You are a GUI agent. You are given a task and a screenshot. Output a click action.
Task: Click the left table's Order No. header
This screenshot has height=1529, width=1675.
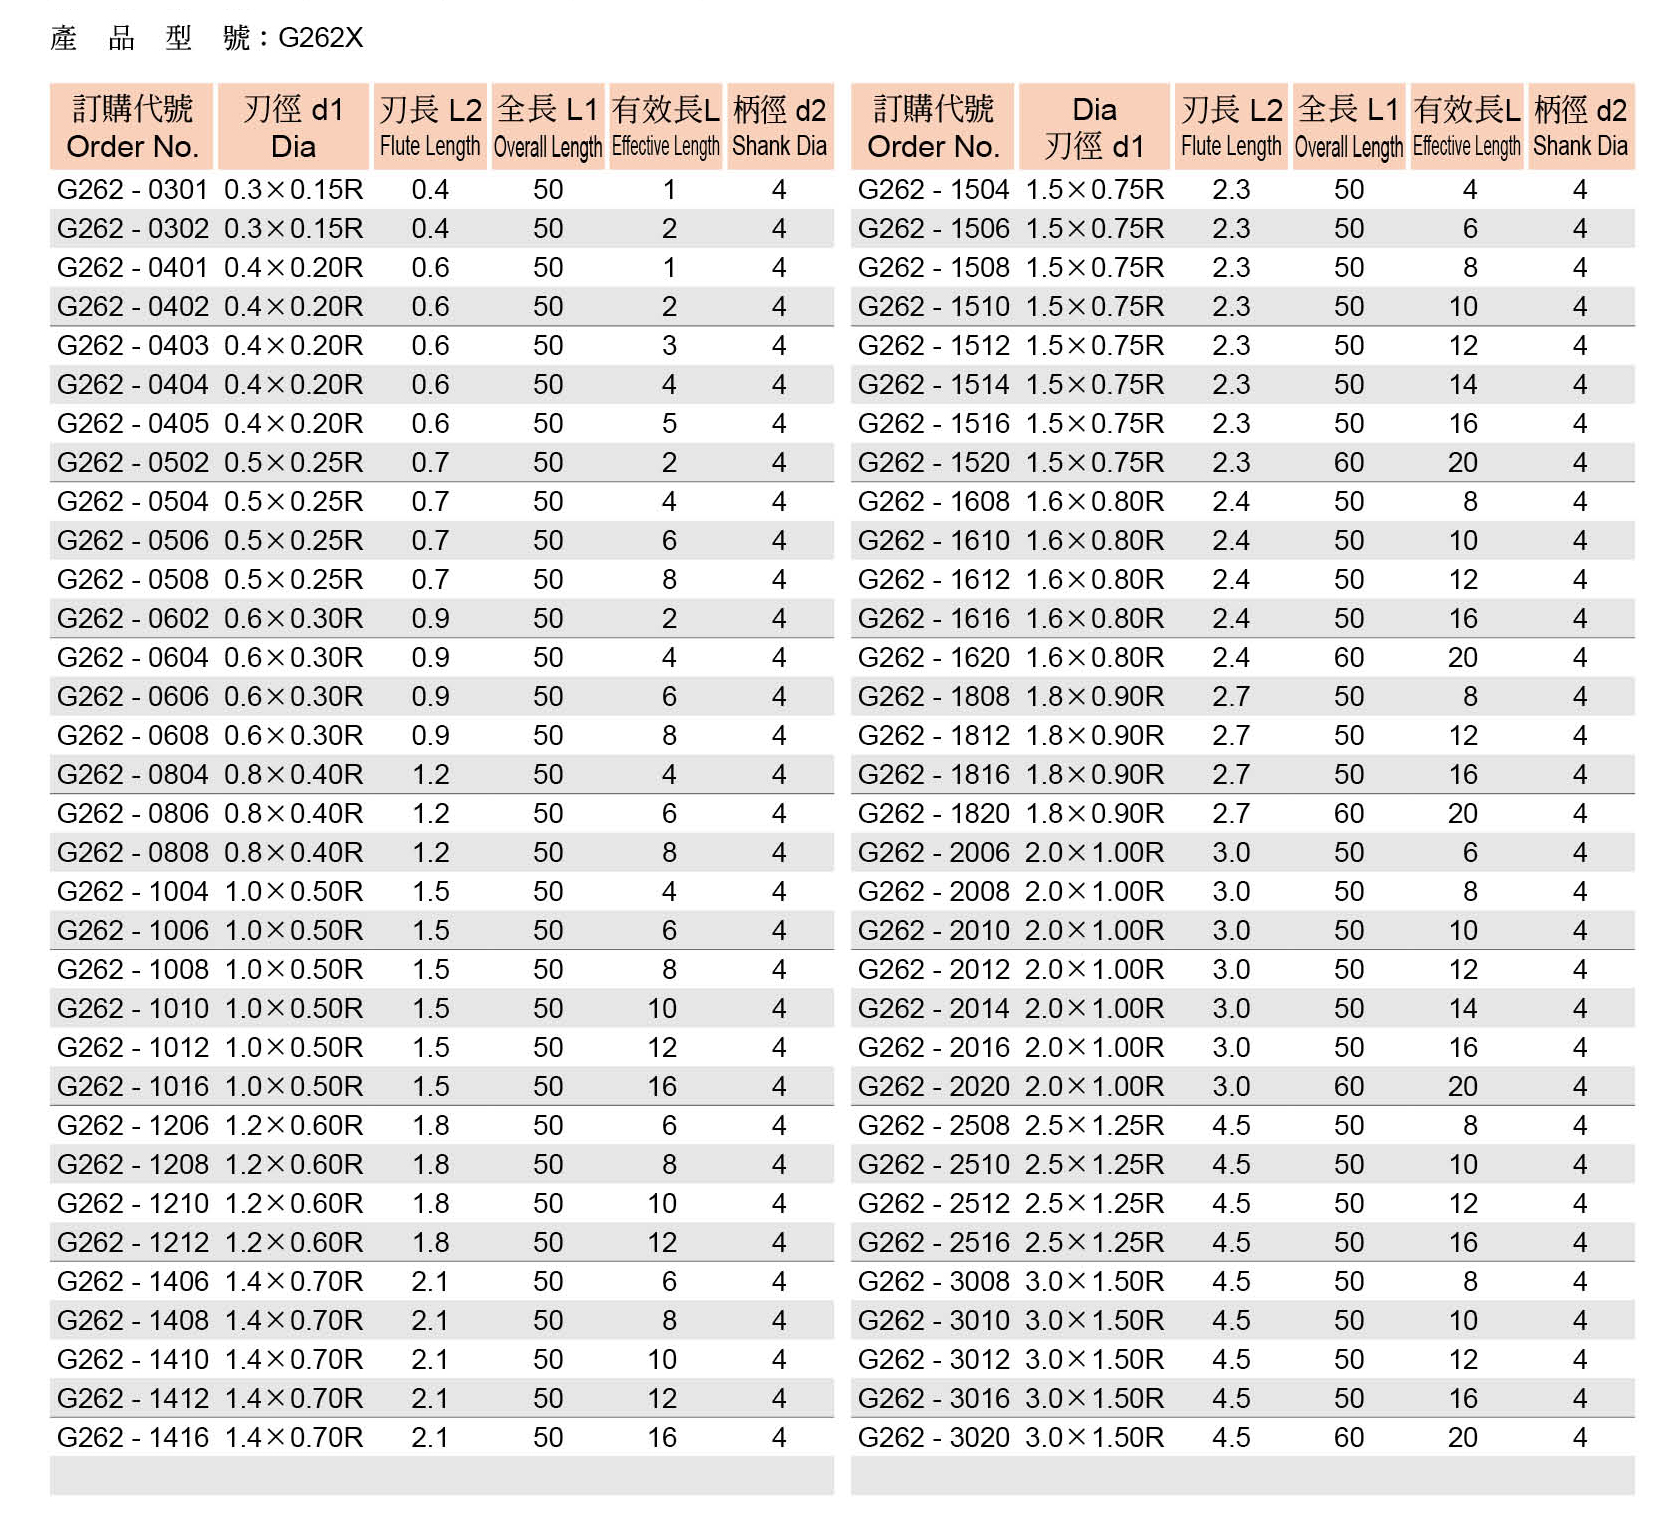pos(132,127)
